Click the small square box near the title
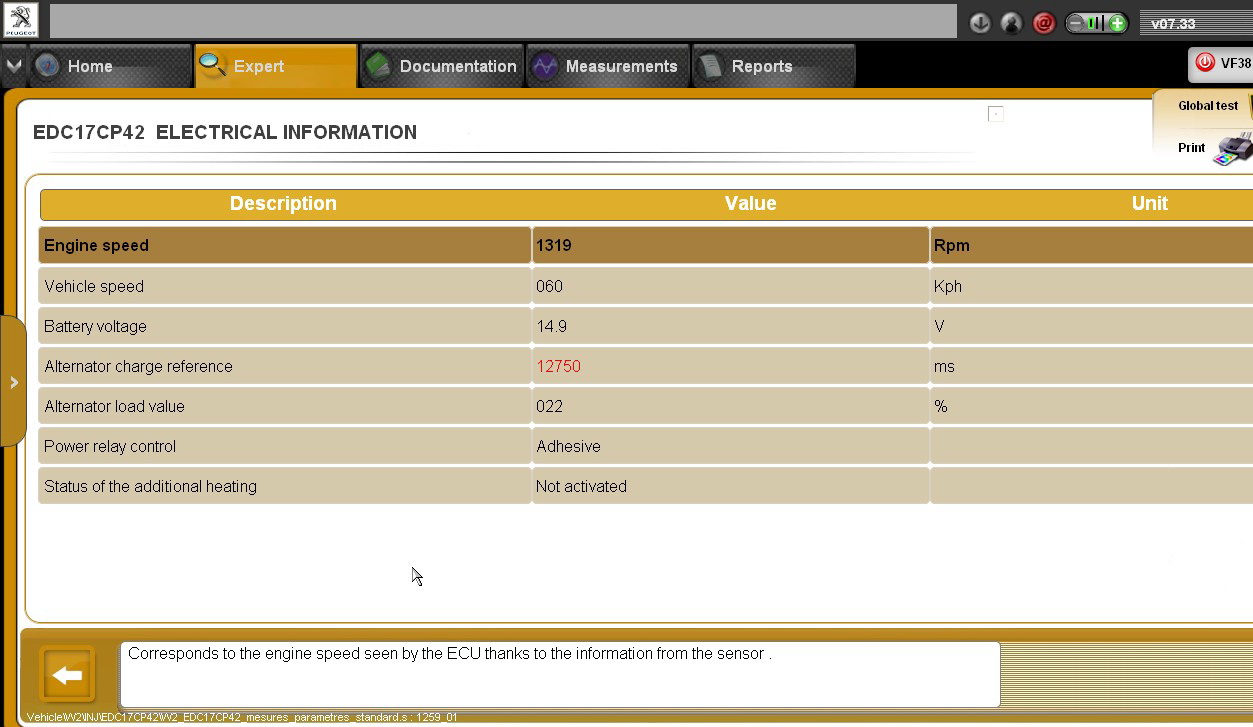 [x=996, y=114]
